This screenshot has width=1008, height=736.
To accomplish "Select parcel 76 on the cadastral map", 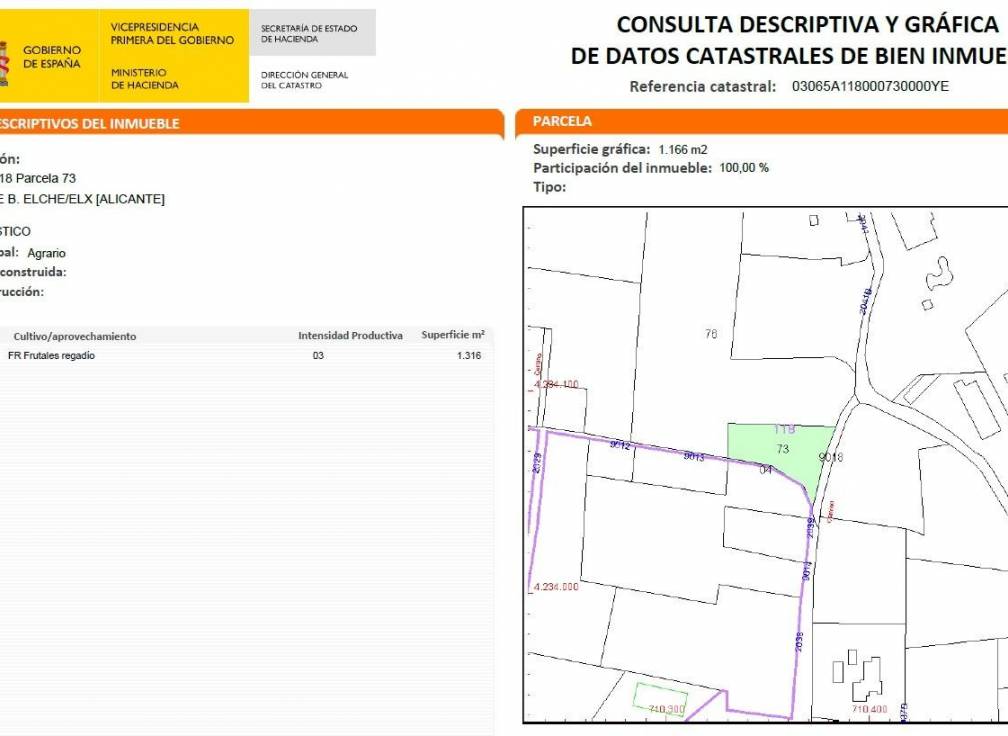I will [710, 334].
